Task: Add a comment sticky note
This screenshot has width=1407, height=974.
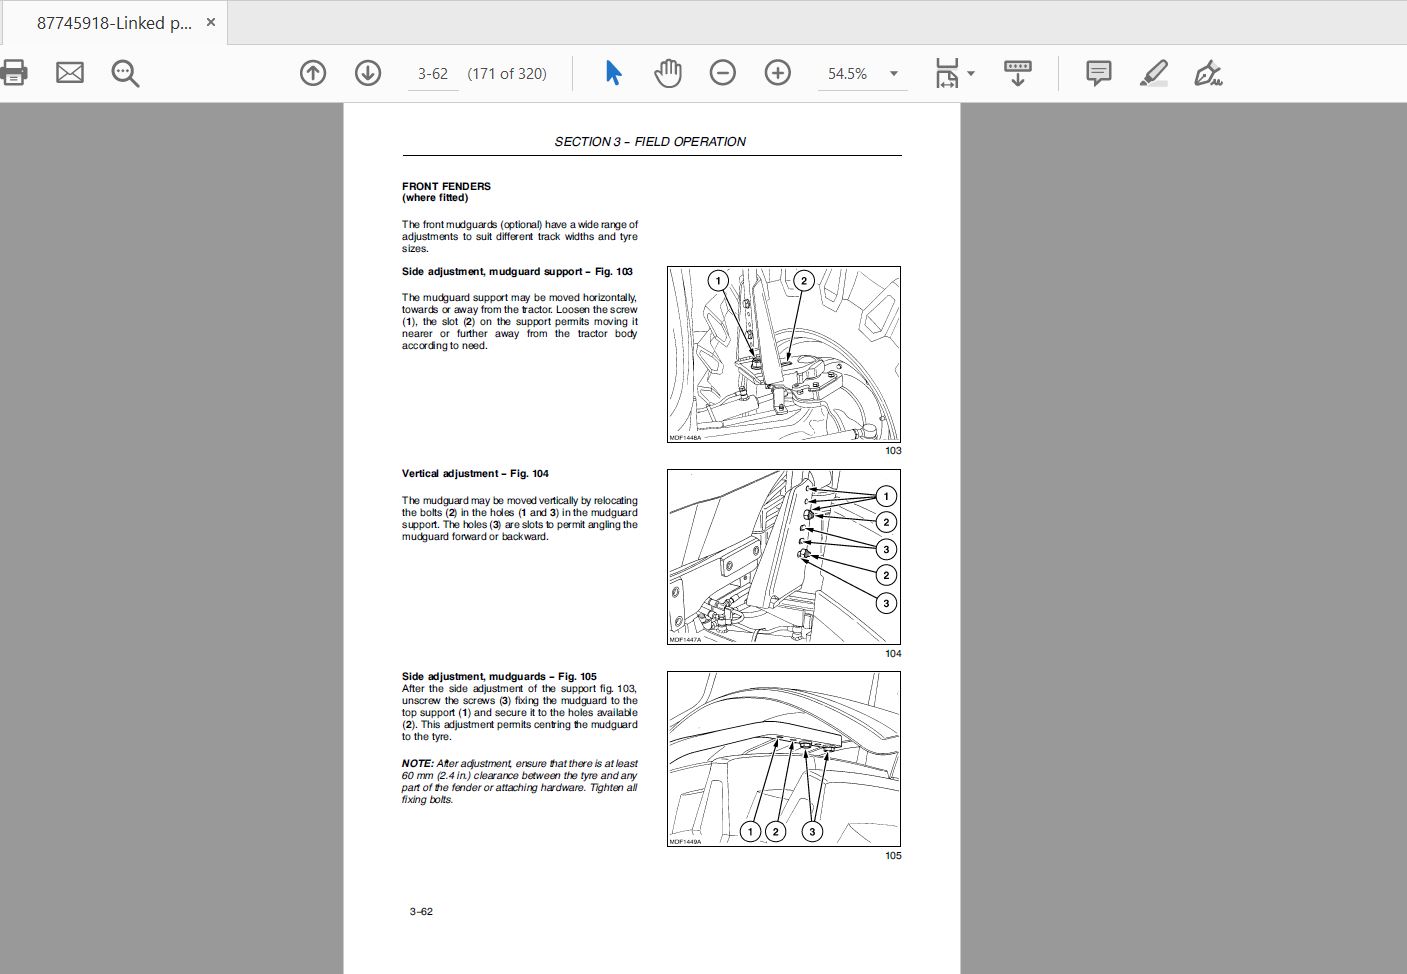Action: 1099,73
